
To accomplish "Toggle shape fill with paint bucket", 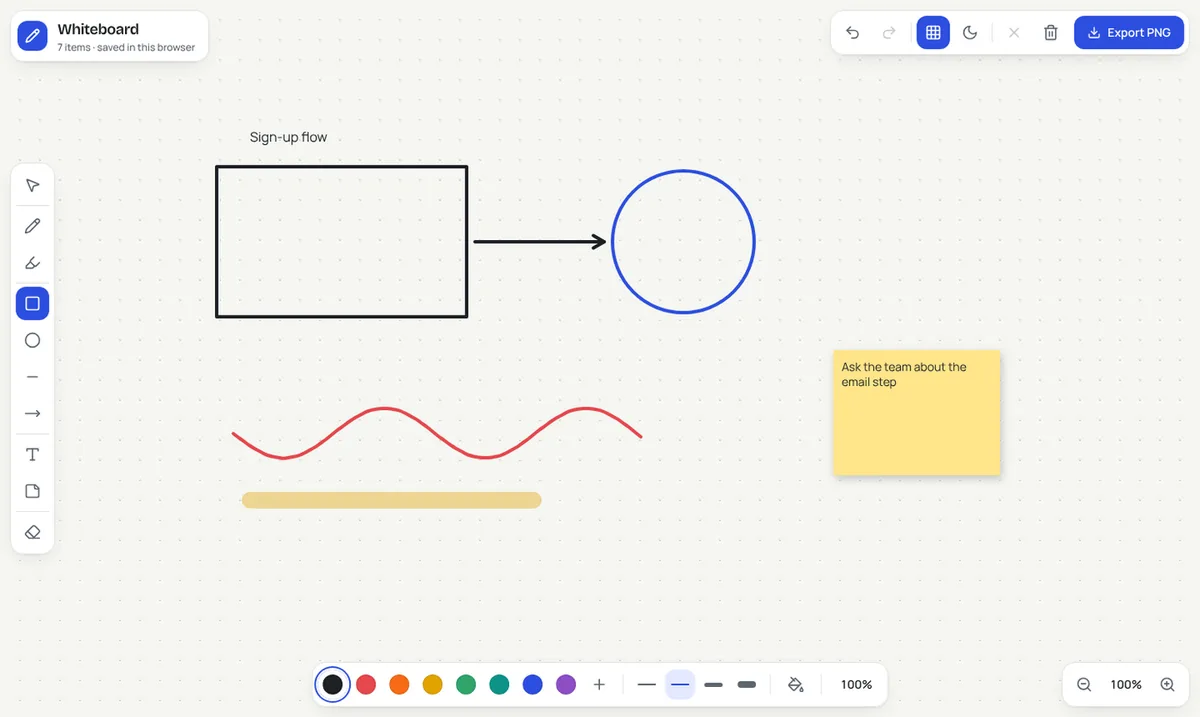I will point(796,685).
